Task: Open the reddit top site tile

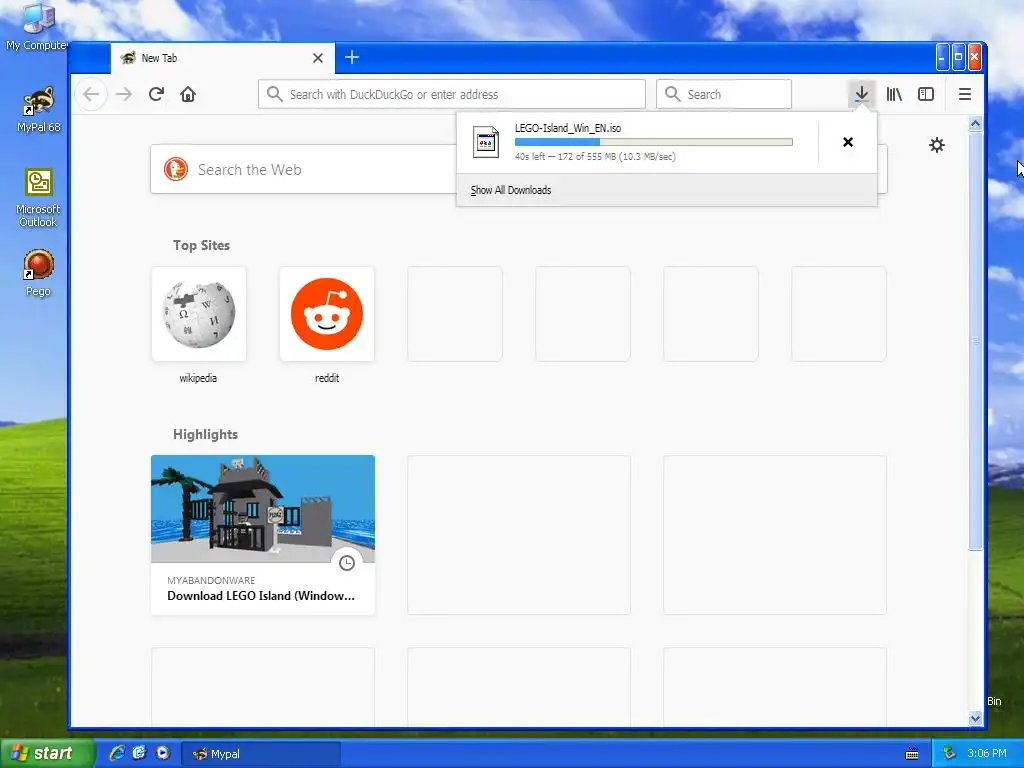Action: click(x=327, y=314)
